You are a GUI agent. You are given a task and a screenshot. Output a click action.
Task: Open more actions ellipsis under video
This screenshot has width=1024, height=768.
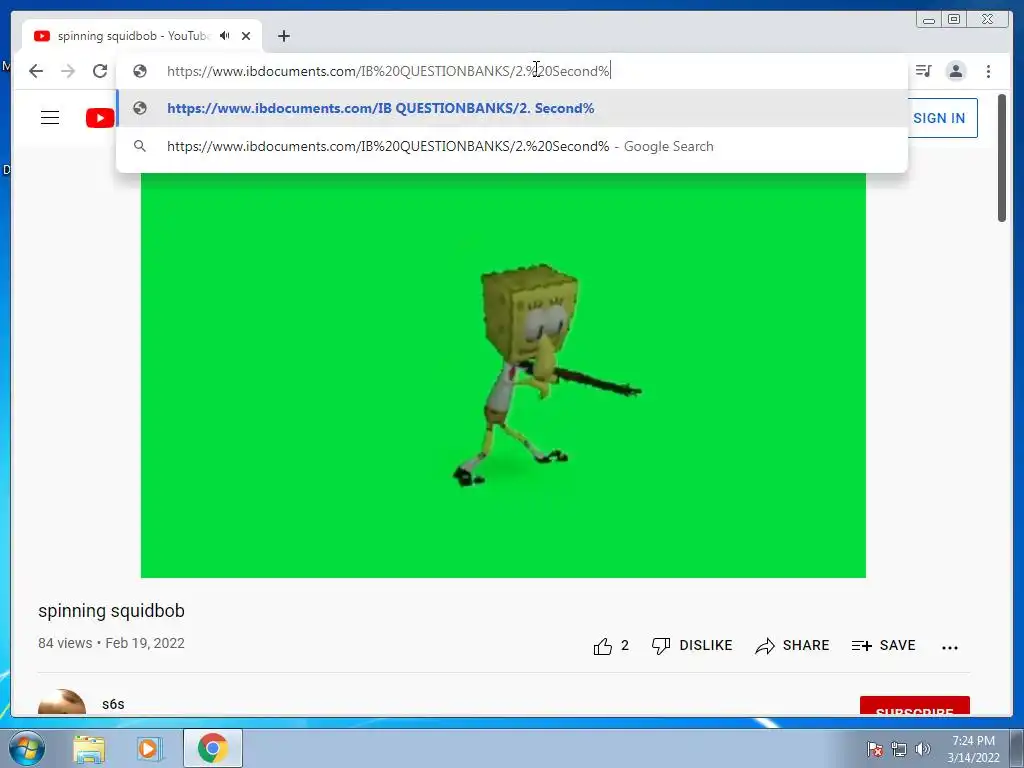950,647
